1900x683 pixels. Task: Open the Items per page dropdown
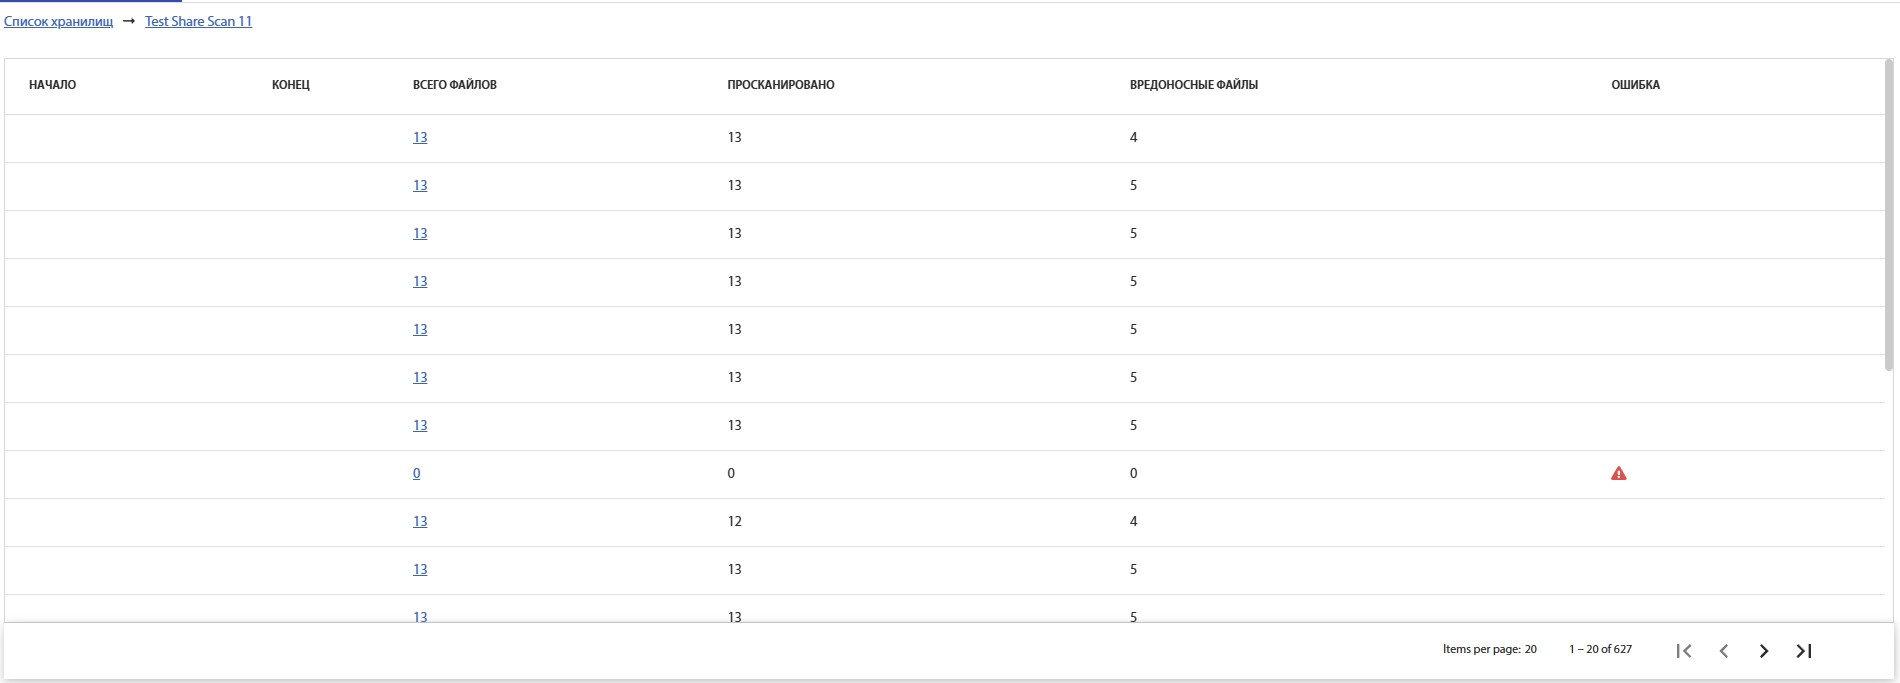[1530, 649]
